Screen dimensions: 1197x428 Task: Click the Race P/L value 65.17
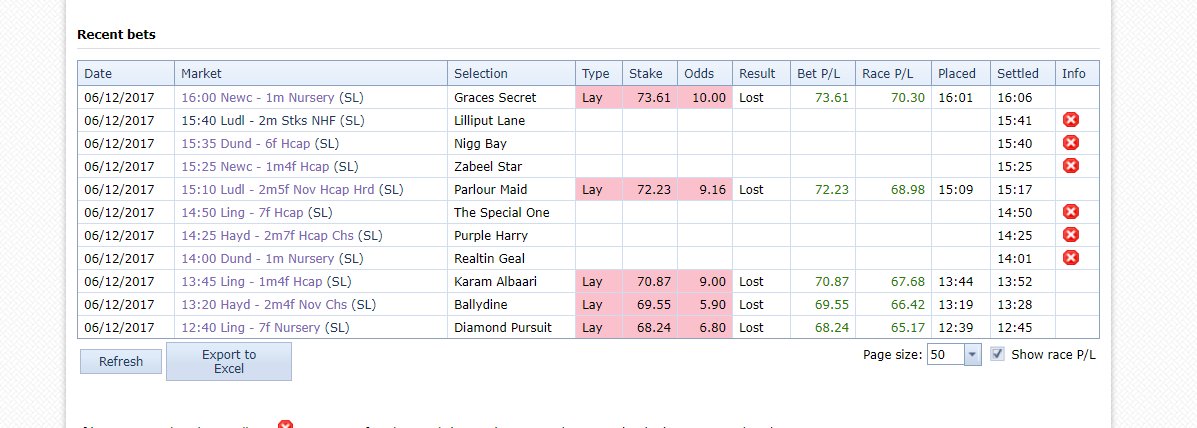pyautogui.click(x=908, y=327)
